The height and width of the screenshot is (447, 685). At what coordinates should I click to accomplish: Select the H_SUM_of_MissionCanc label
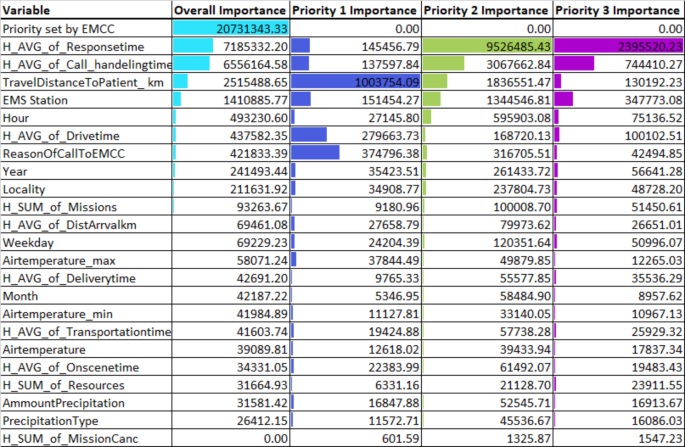[70, 439]
